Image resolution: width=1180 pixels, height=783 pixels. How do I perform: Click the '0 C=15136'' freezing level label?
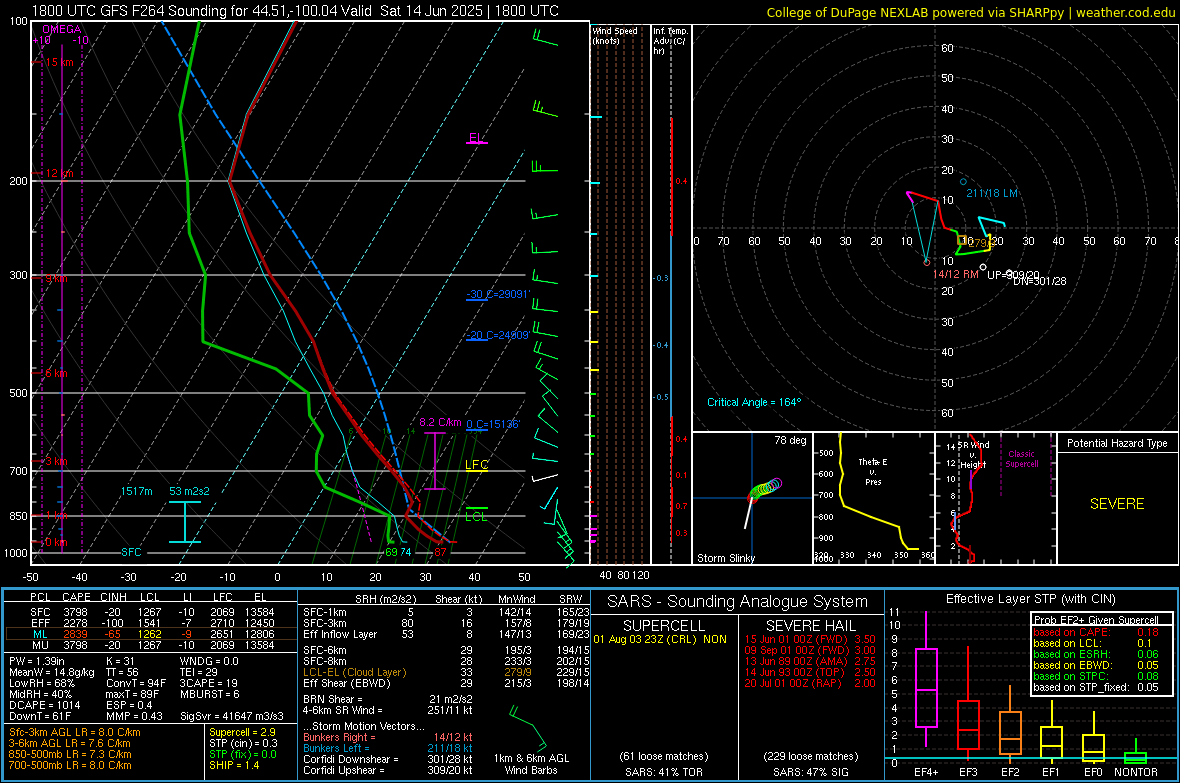[x=493, y=424]
